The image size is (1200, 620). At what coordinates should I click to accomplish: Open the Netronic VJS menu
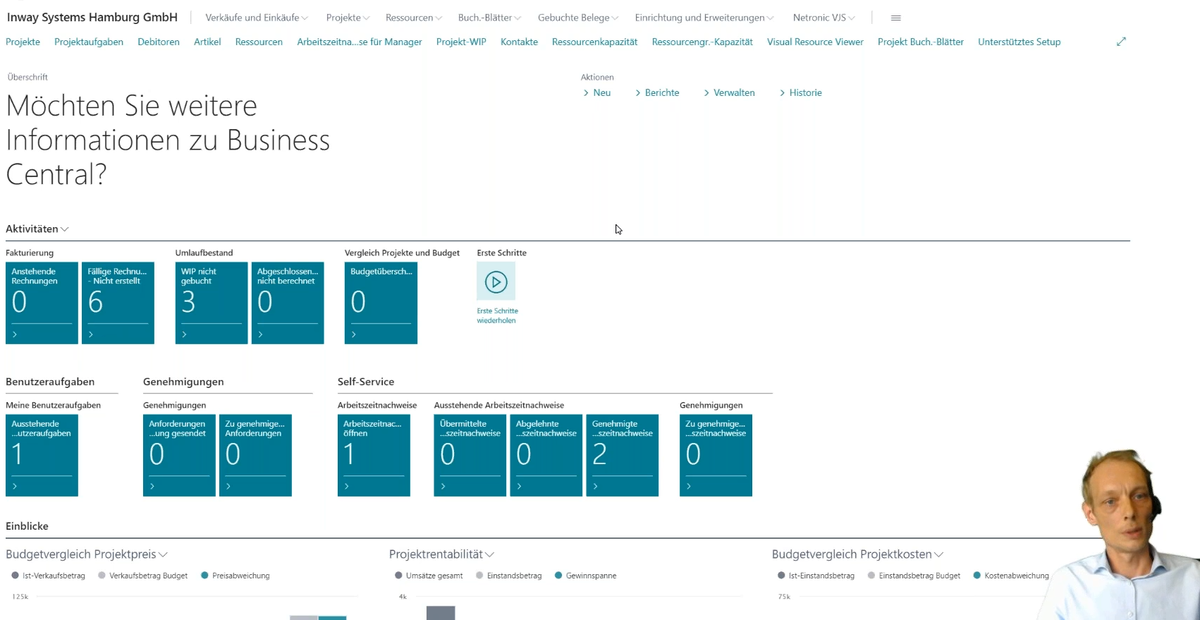click(824, 18)
